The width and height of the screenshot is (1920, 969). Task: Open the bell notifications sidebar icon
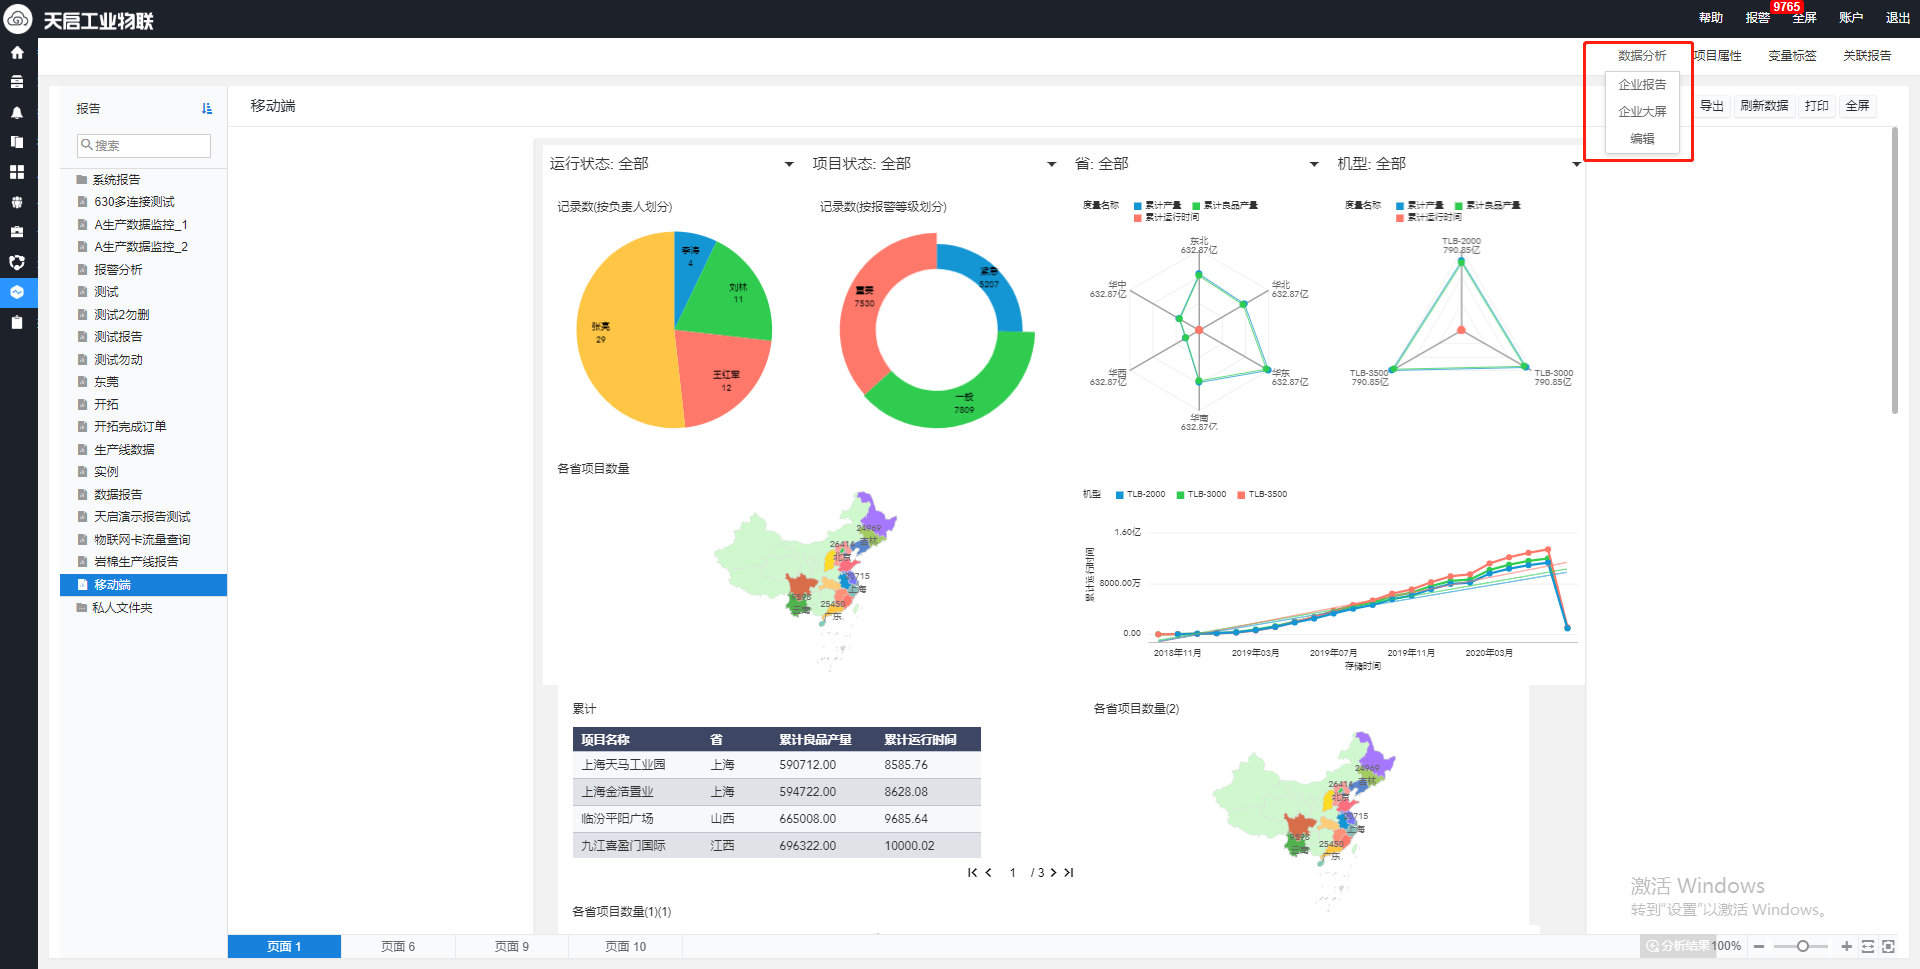pos(17,112)
